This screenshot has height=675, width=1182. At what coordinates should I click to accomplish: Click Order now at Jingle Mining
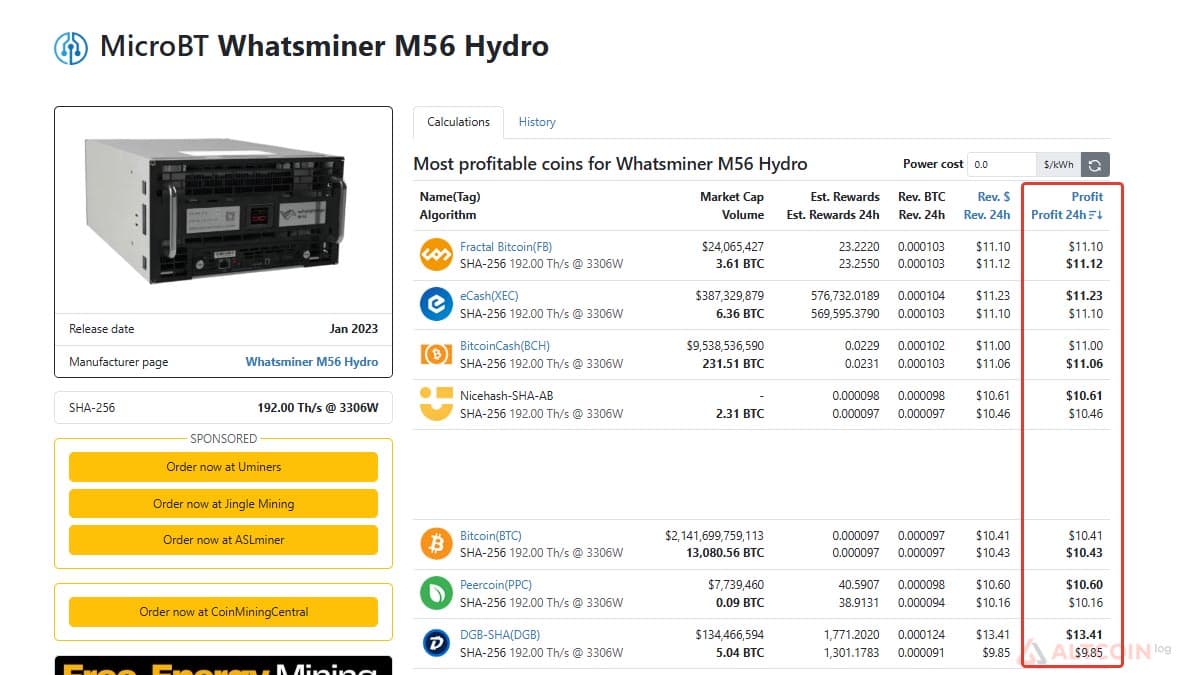point(223,504)
